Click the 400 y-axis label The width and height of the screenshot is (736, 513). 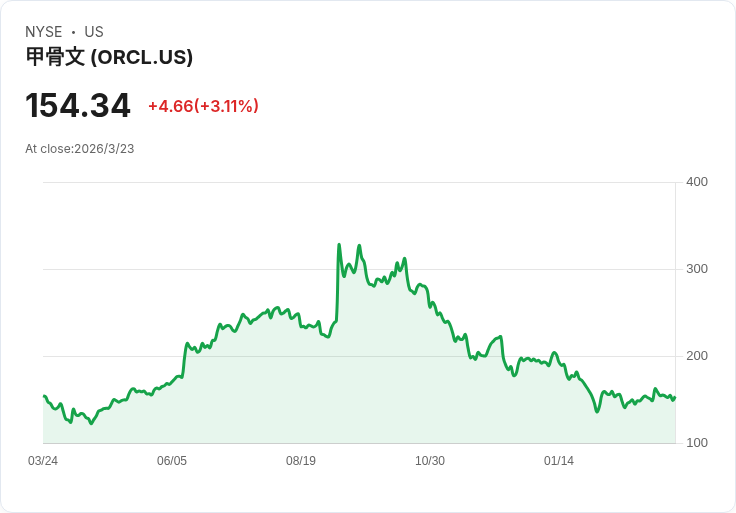(697, 182)
